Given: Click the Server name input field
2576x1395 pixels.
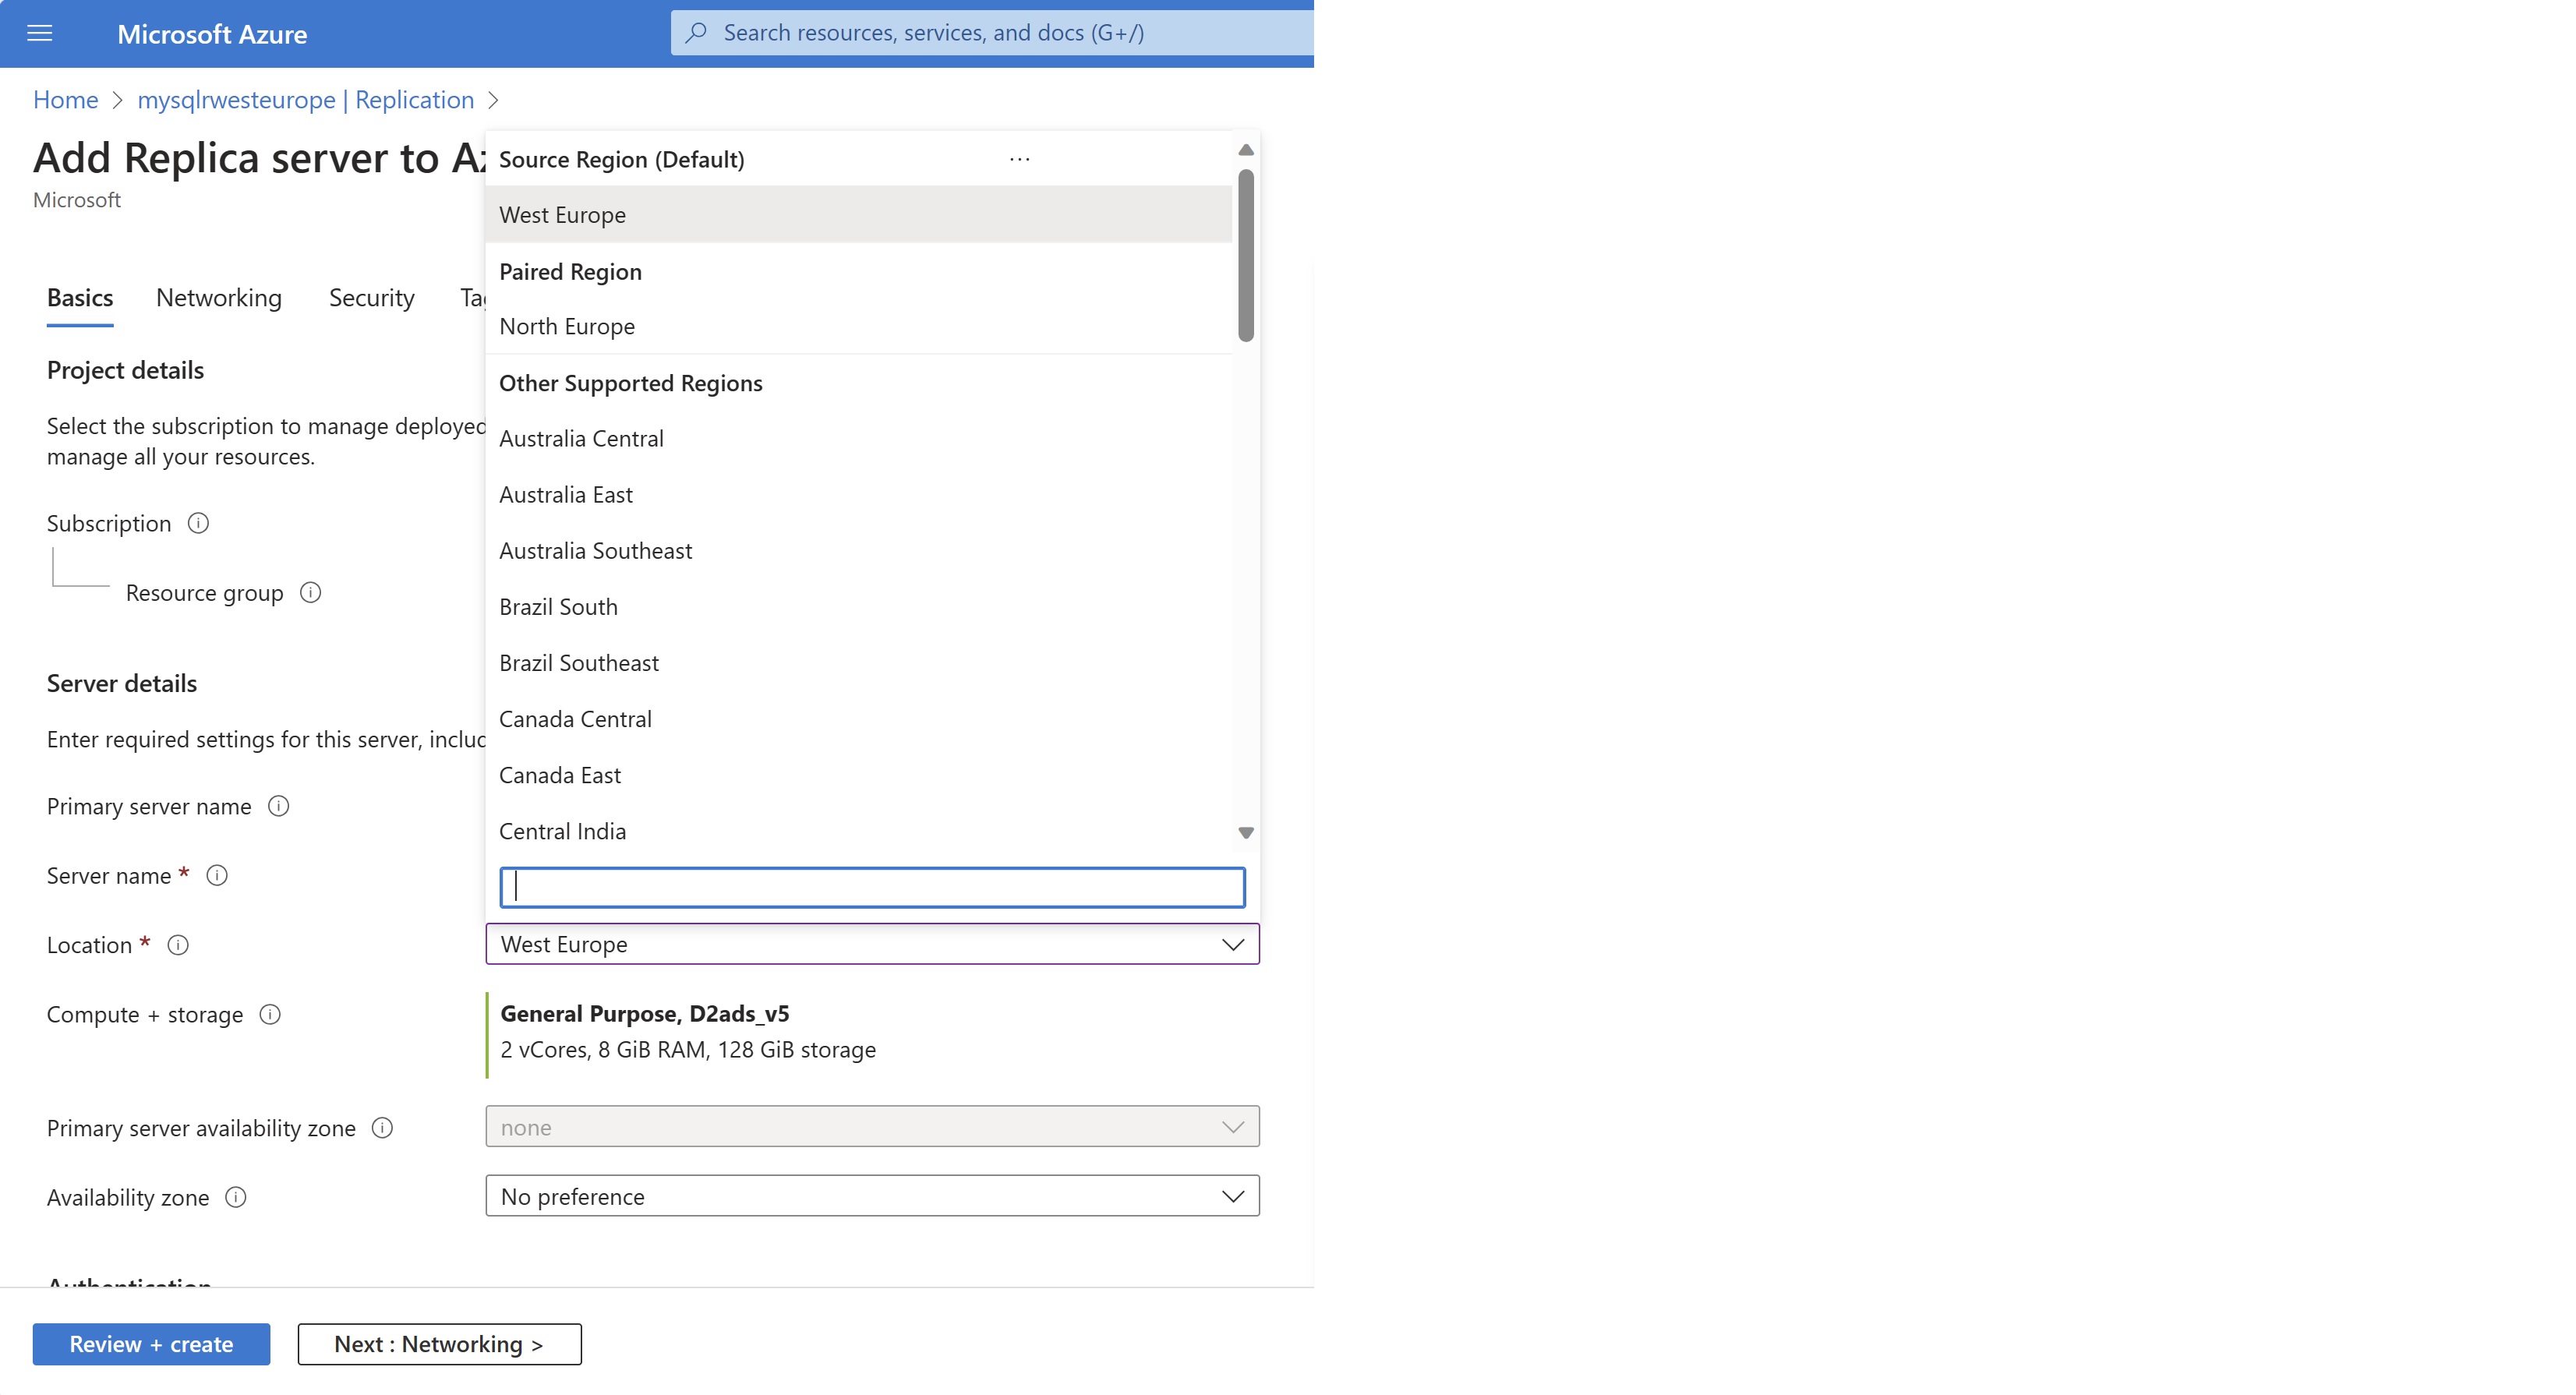Looking at the screenshot, I should (872, 885).
